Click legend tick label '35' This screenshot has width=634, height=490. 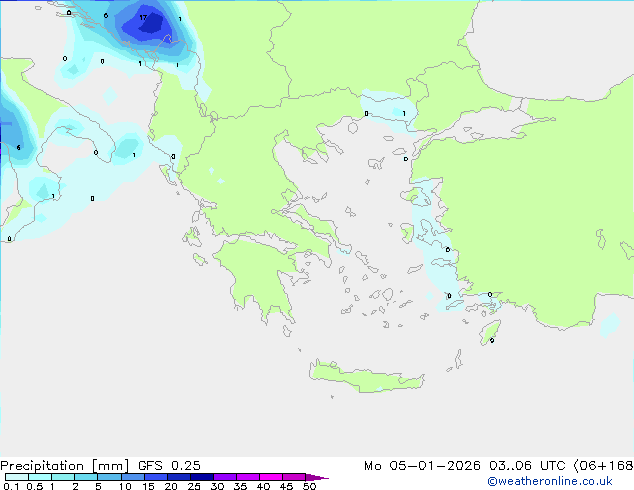(240, 486)
